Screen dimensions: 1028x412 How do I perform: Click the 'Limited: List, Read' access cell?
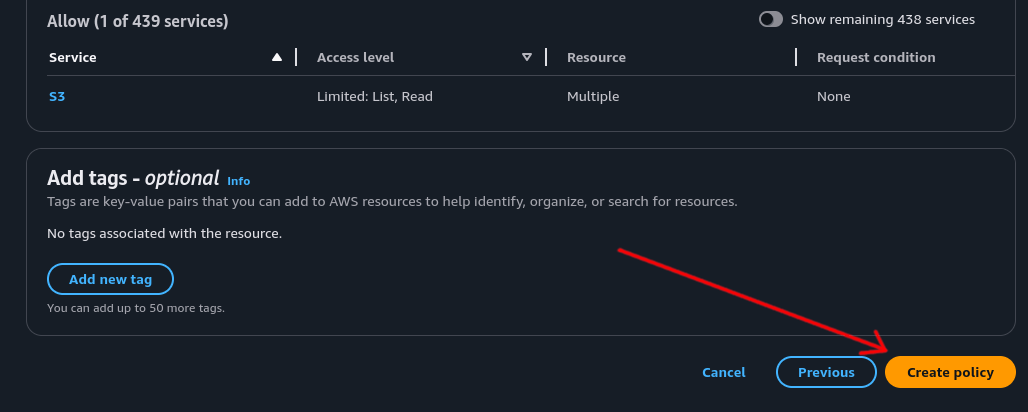pyautogui.click(x=375, y=97)
